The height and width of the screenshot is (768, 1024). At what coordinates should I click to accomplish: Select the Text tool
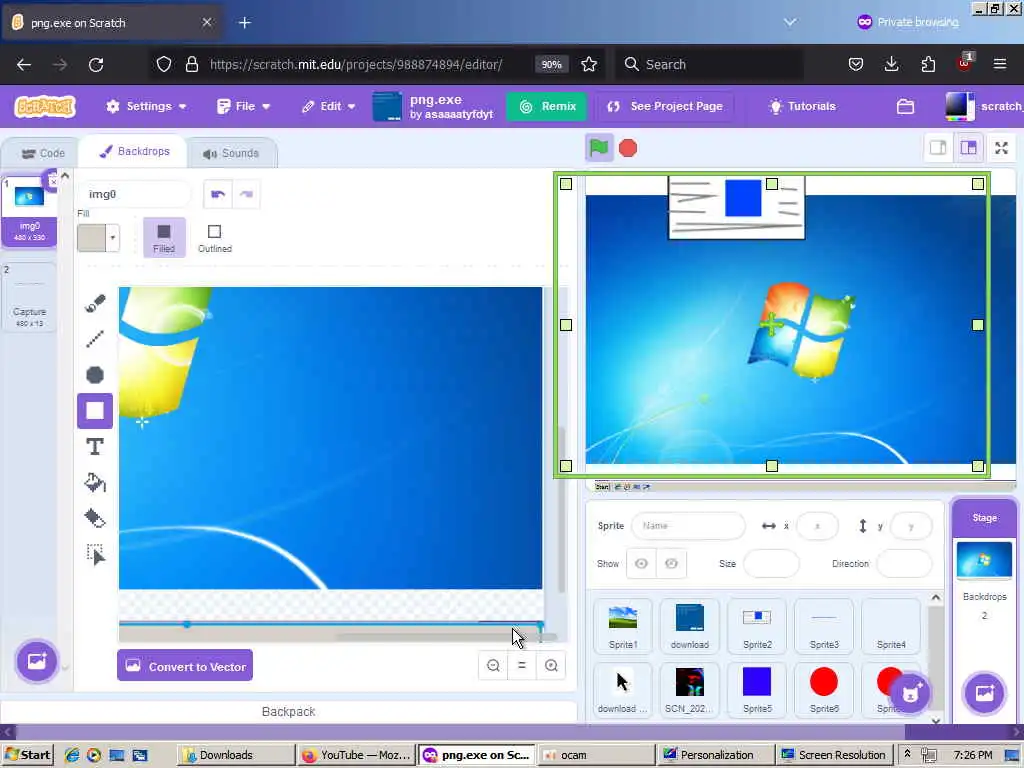(95, 447)
